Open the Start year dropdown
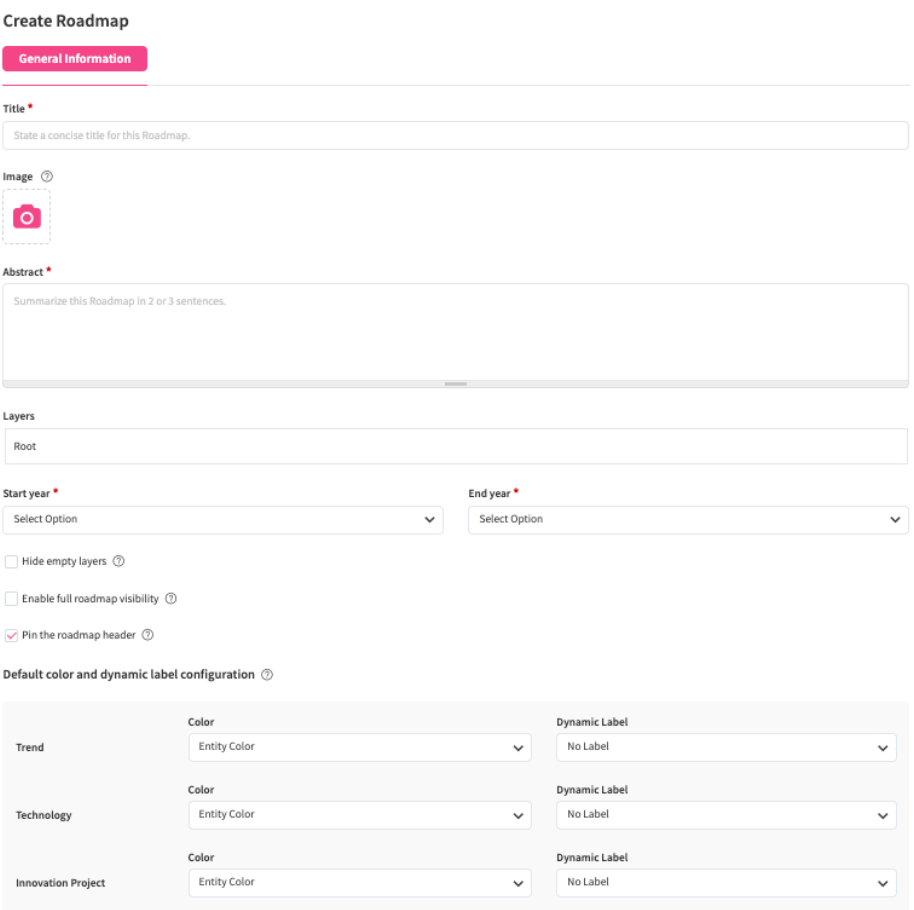Image resolution: width=914 pixels, height=910 pixels. [222, 520]
